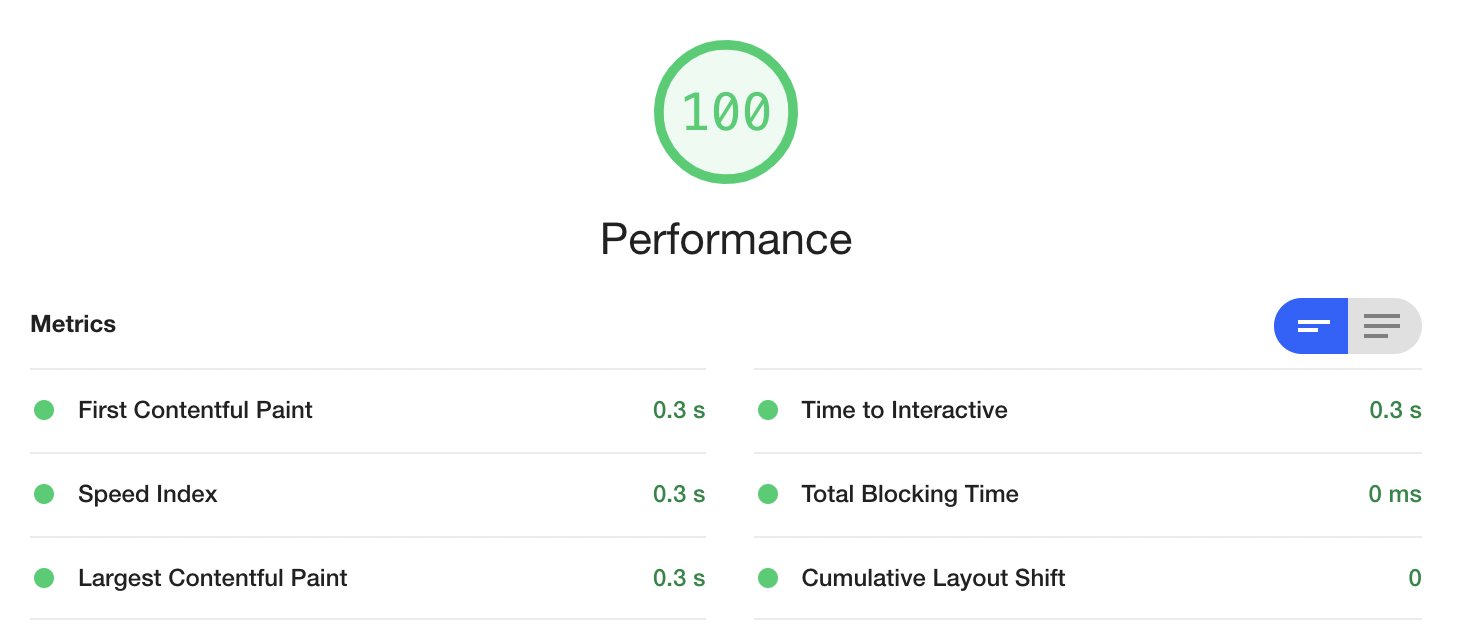
Task: Switch to expanded metrics view toggle
Action: click(x=1384, y=326)
